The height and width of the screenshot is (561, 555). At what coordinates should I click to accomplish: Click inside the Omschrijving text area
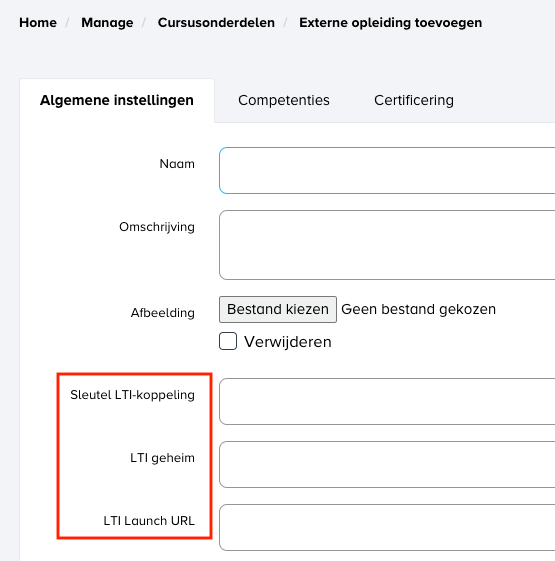click(x=387, y=245)
